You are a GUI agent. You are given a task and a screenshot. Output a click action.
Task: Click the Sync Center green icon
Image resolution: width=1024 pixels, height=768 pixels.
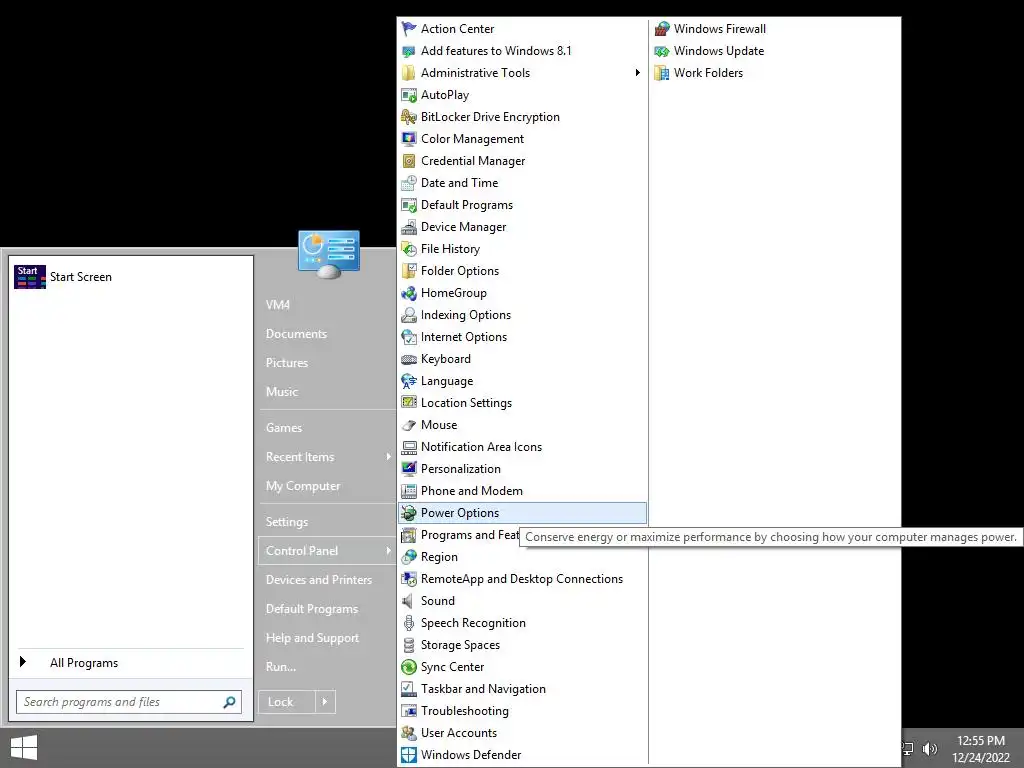[409, 667]
